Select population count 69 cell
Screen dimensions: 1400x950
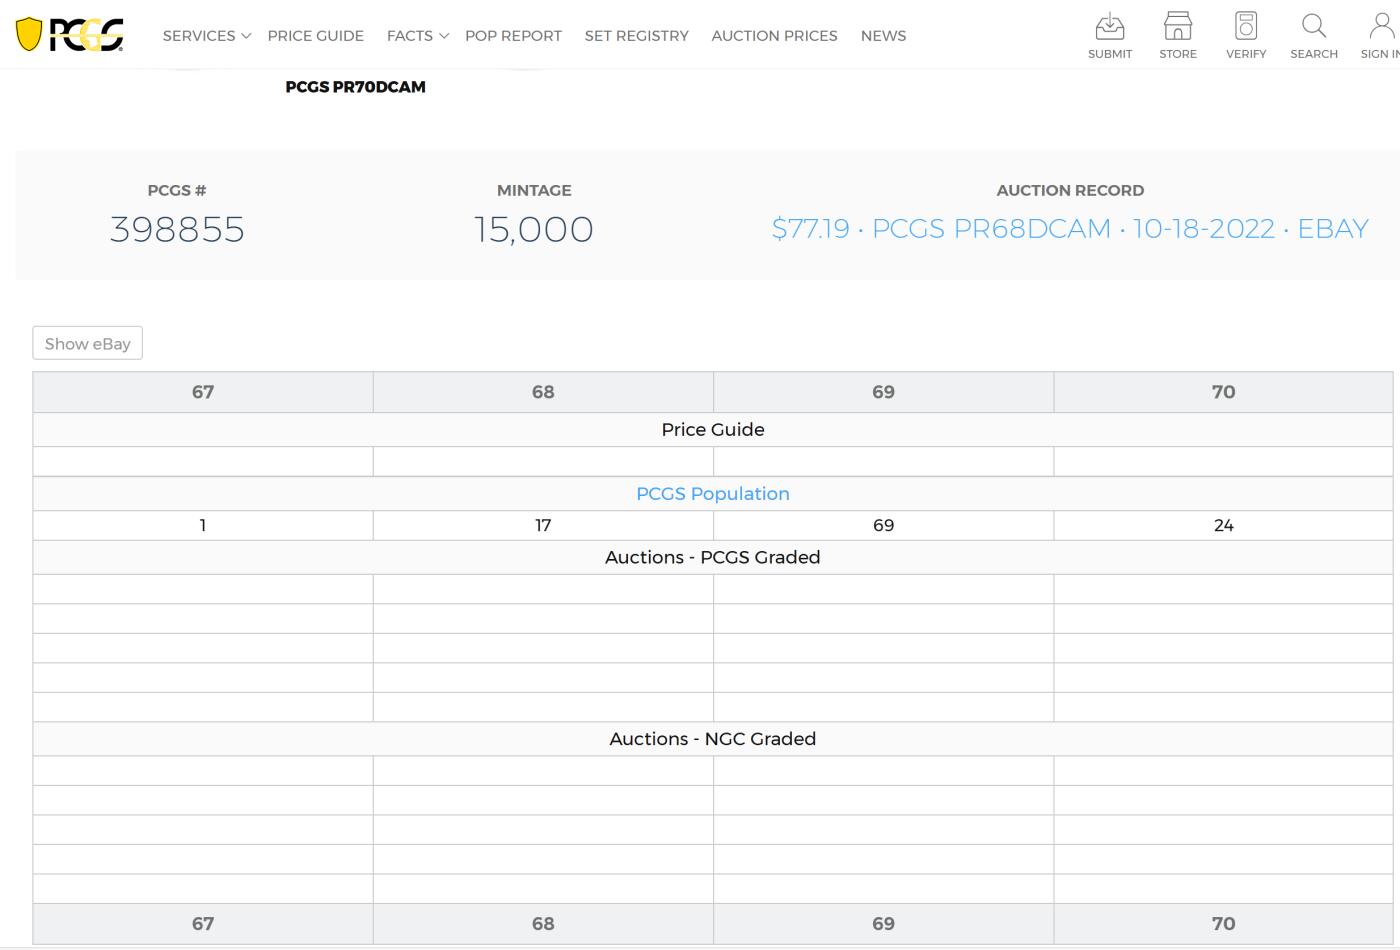pyautogui.click(x=883, y=525)
